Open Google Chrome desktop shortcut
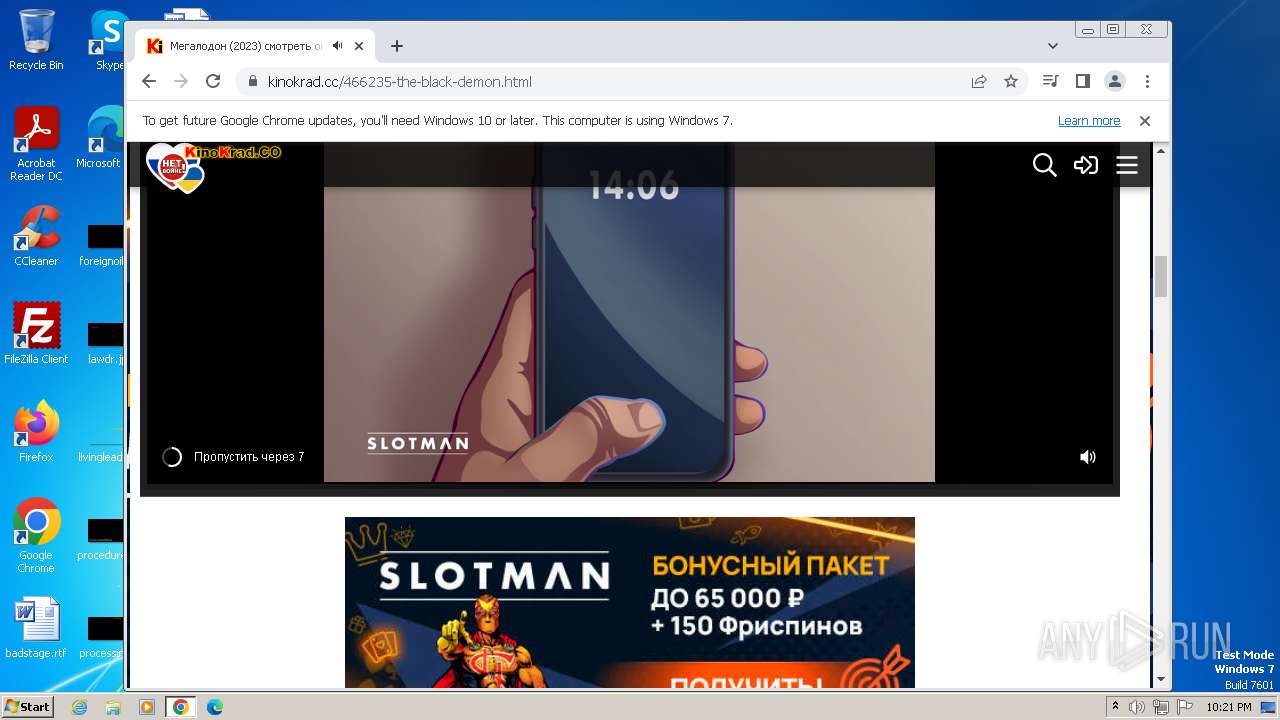The image size is (1280, 720). [x=36, y=536]
